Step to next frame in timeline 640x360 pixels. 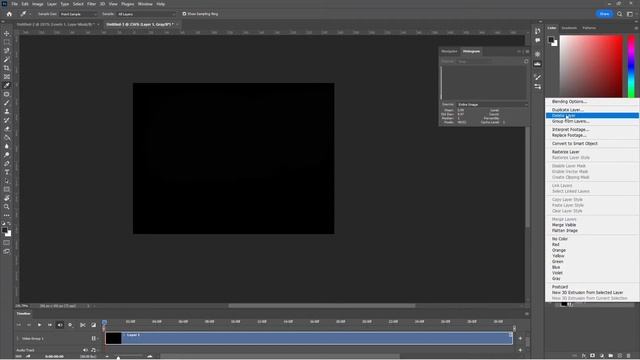49,325
